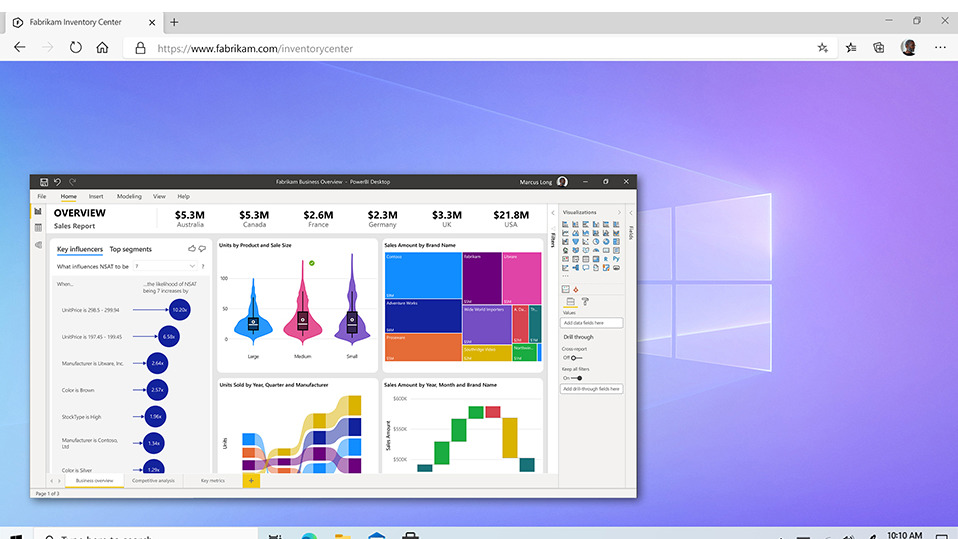Select the card visualization
Viewport: 958px width, 539px height.
[x=606, y=250]
